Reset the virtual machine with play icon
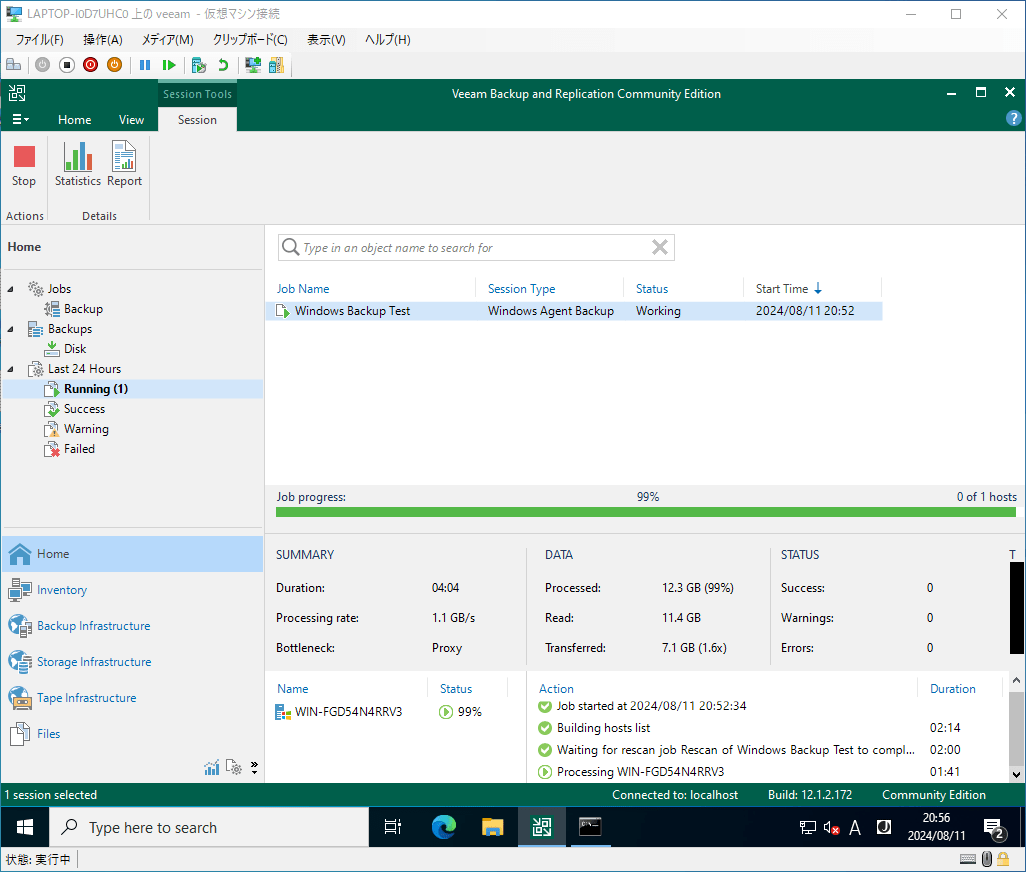The image size is (1026, 872). [169, 65]
